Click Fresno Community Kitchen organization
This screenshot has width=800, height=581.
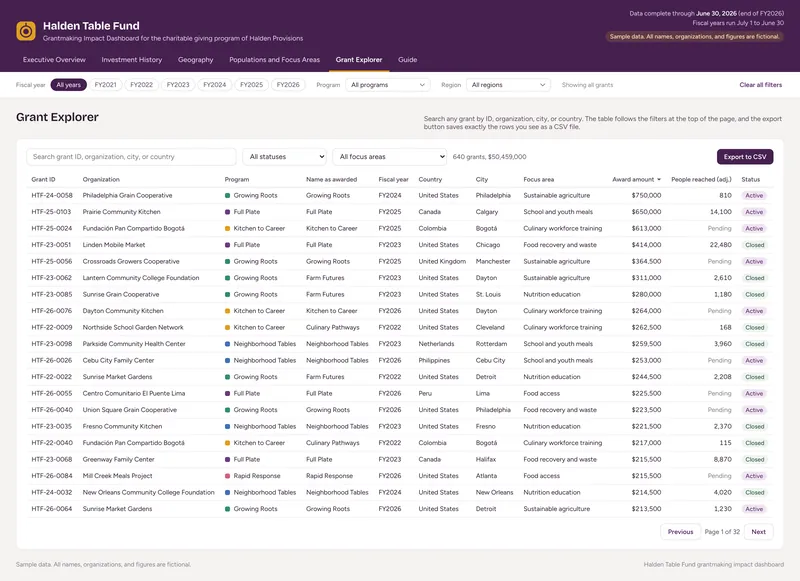(122, 426)
